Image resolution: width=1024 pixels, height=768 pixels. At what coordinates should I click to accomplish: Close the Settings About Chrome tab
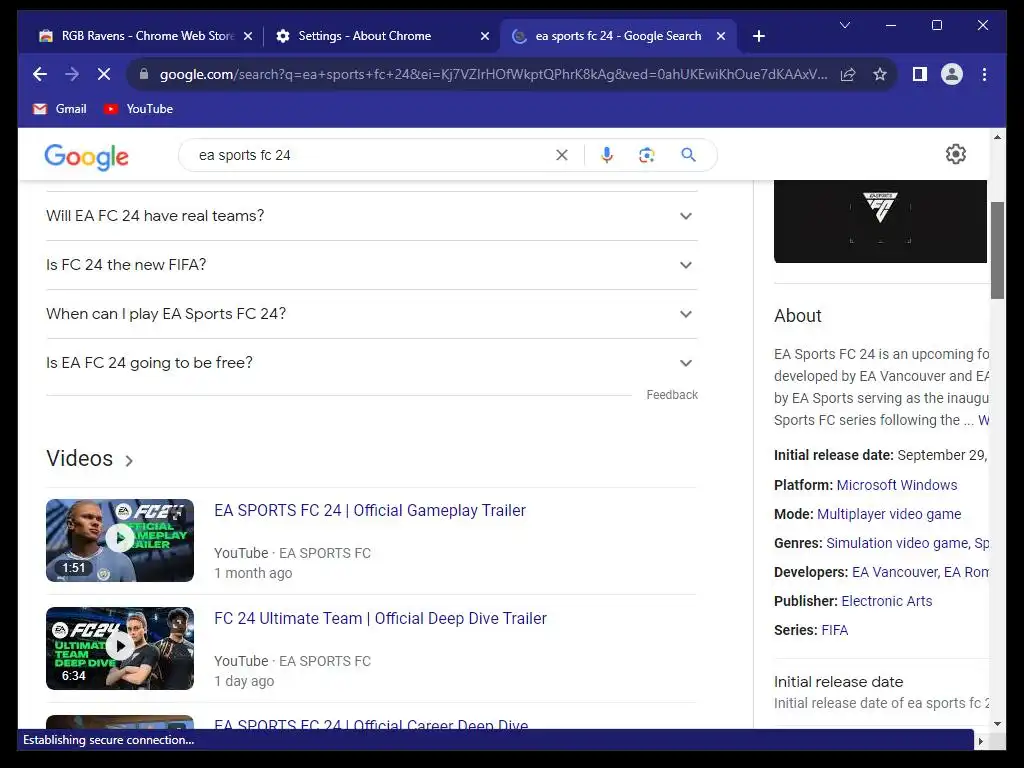(485, 37)
